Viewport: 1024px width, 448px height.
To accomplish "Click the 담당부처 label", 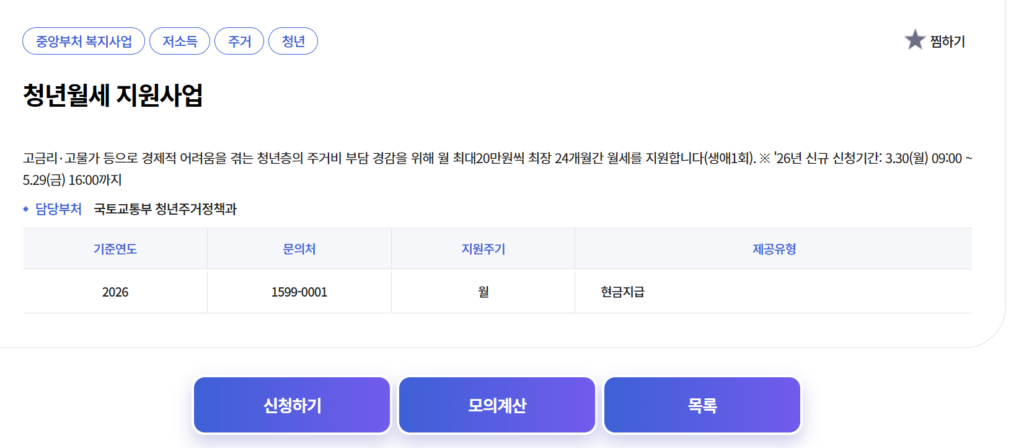I will tap(58, 209).
